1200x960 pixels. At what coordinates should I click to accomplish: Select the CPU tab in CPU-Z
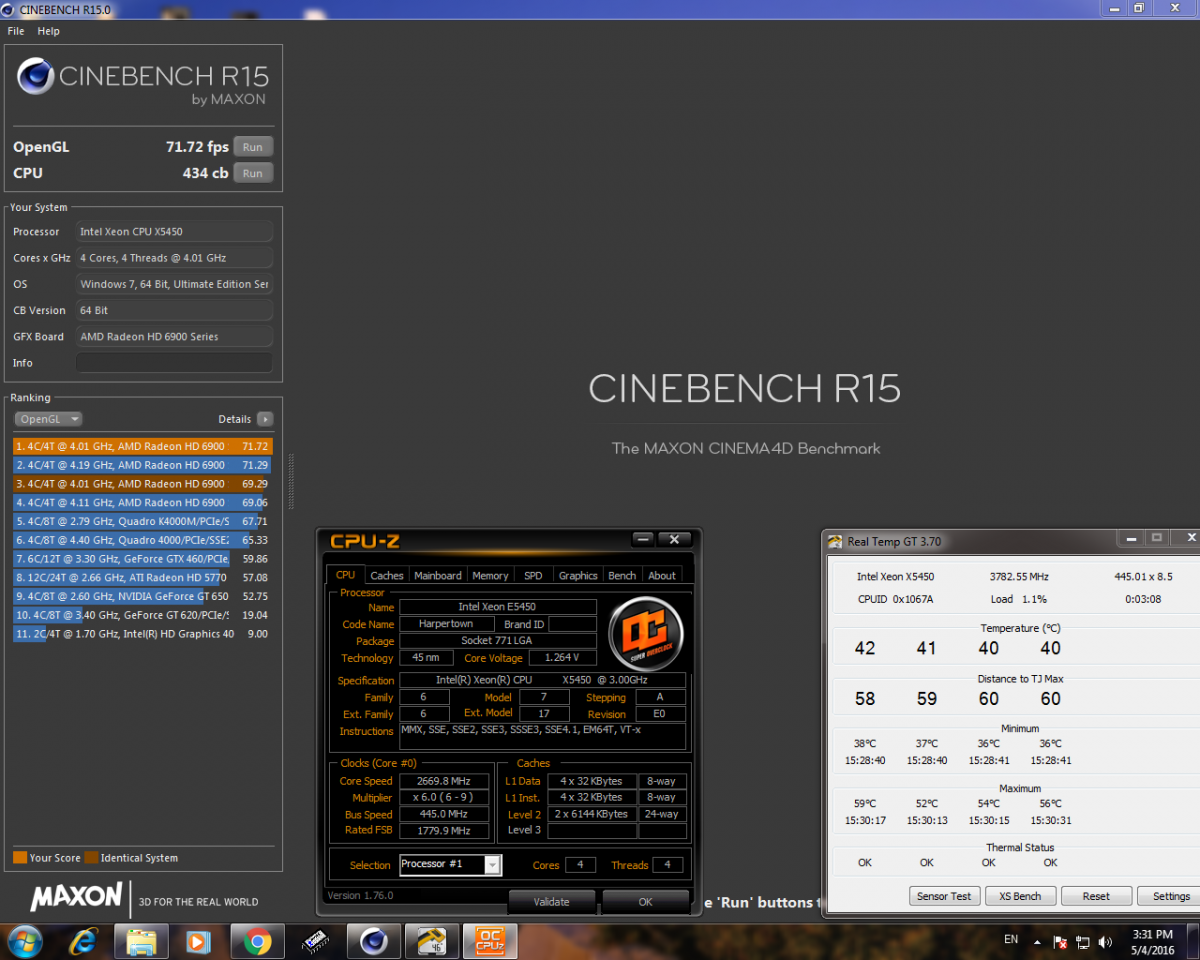point(345,574)
